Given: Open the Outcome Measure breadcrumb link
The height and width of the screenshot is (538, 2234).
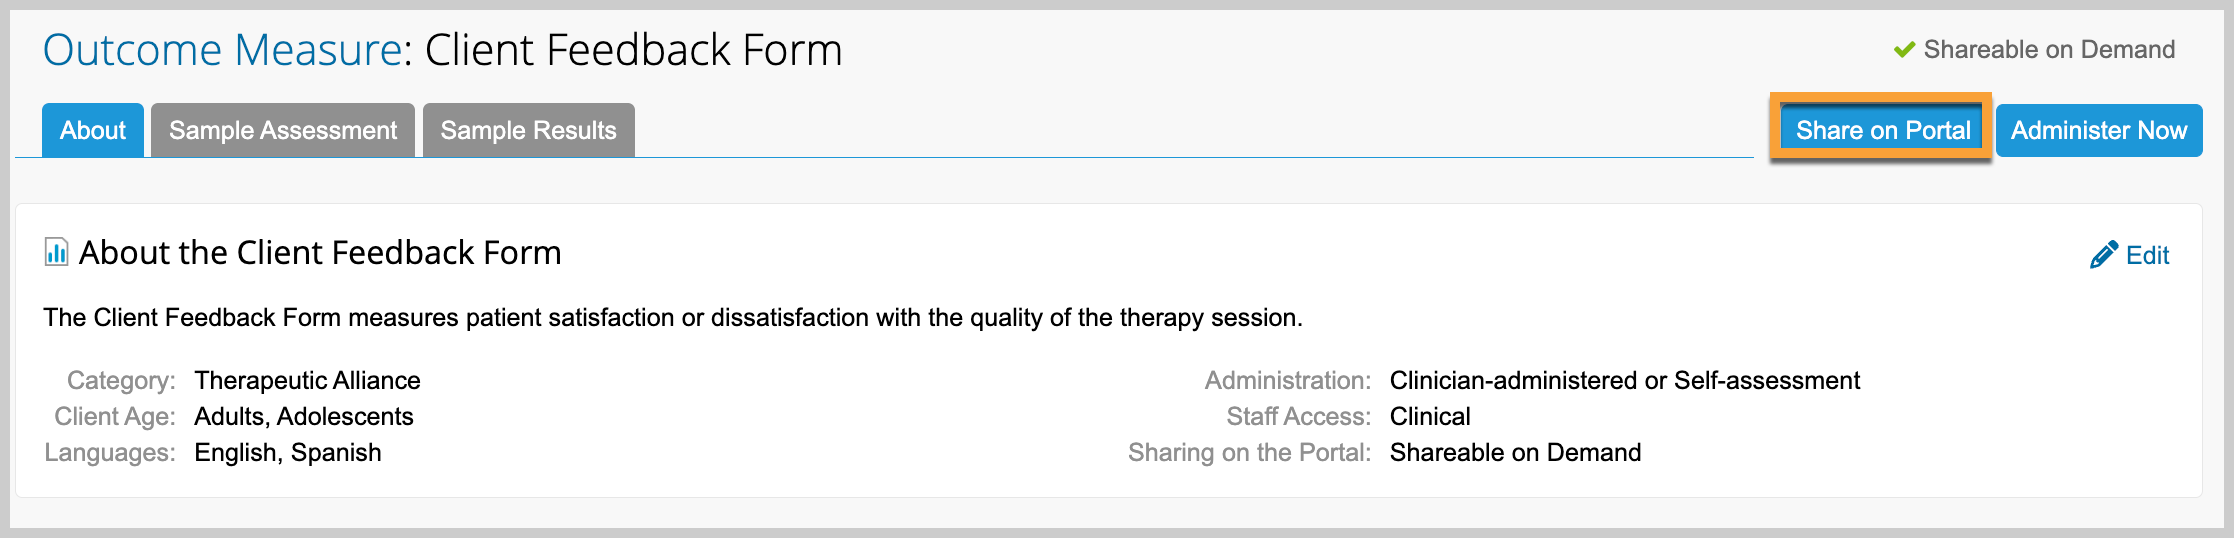Looking at the screenshot, I should coord(223,50).
